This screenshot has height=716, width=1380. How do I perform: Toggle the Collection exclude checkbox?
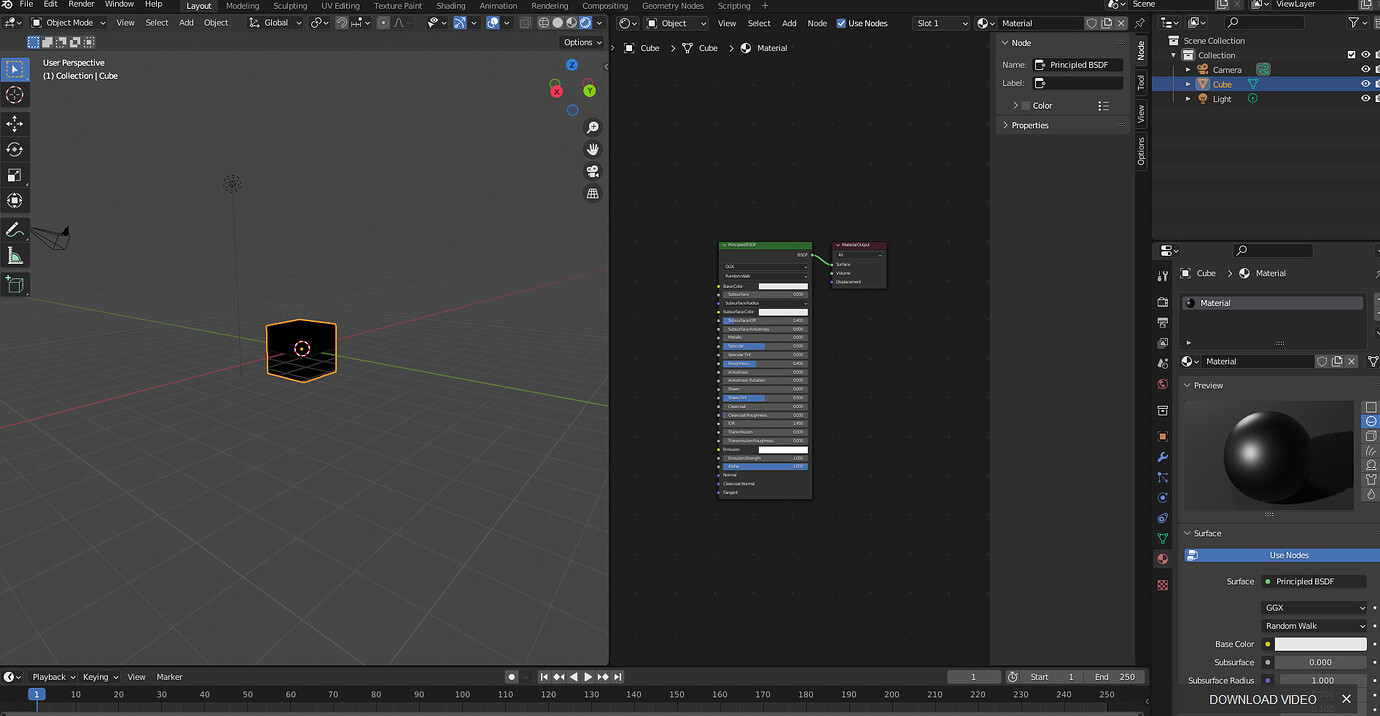(x=1351, y=55)
